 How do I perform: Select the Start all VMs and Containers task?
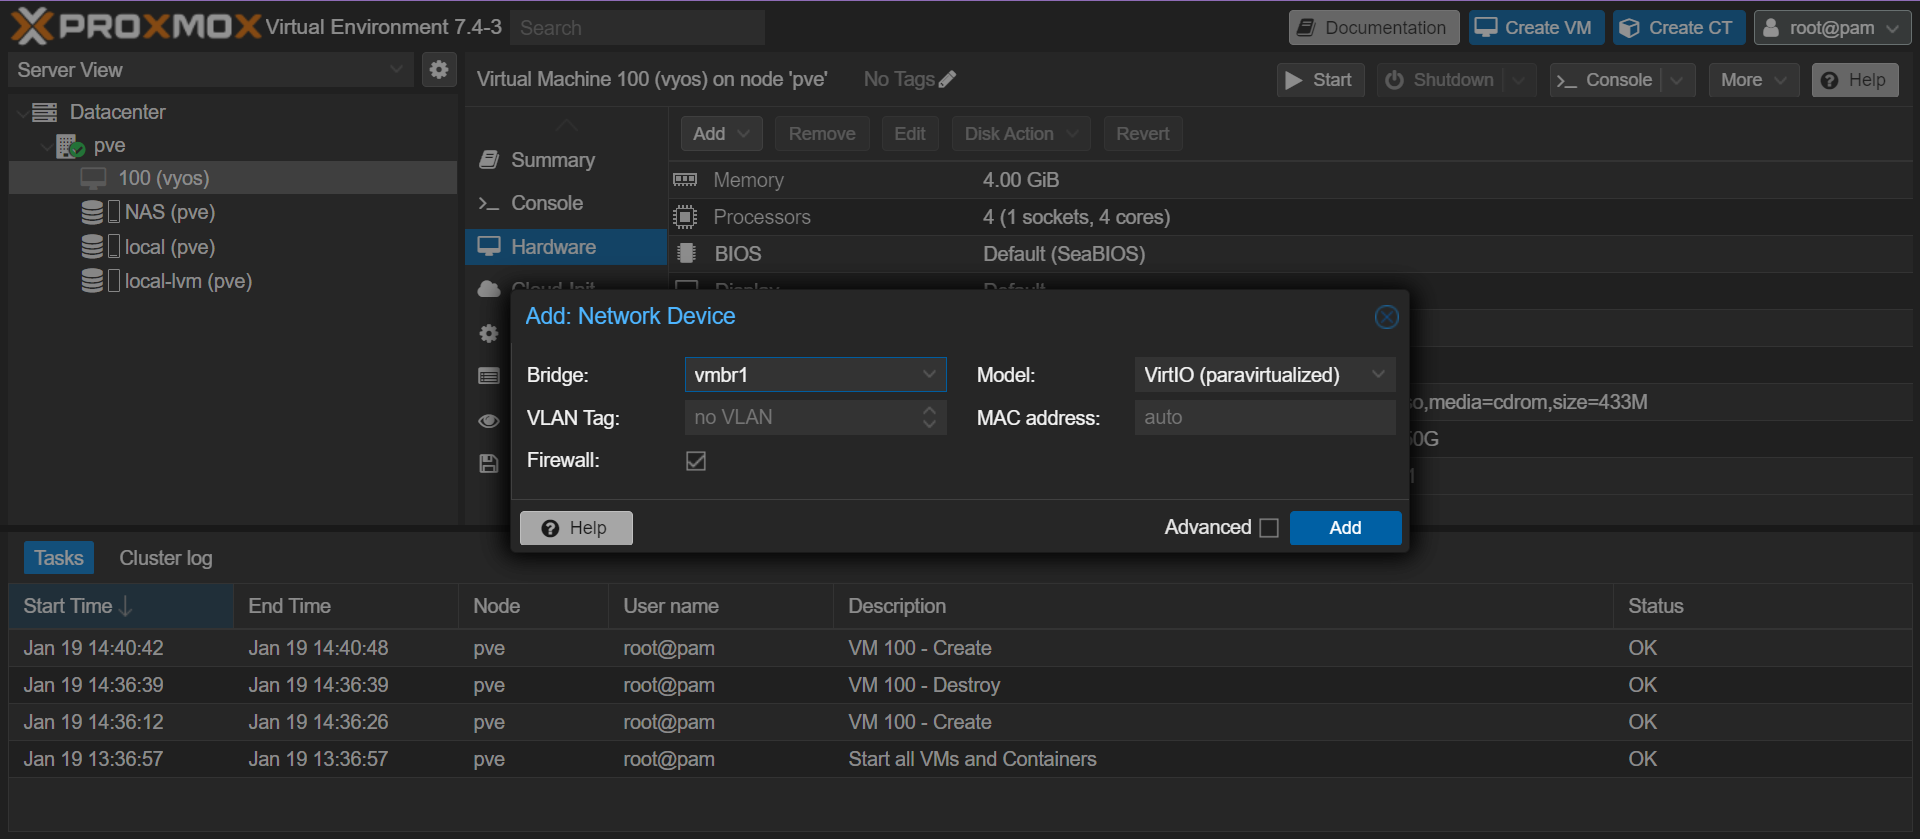(x=960, y=759)
